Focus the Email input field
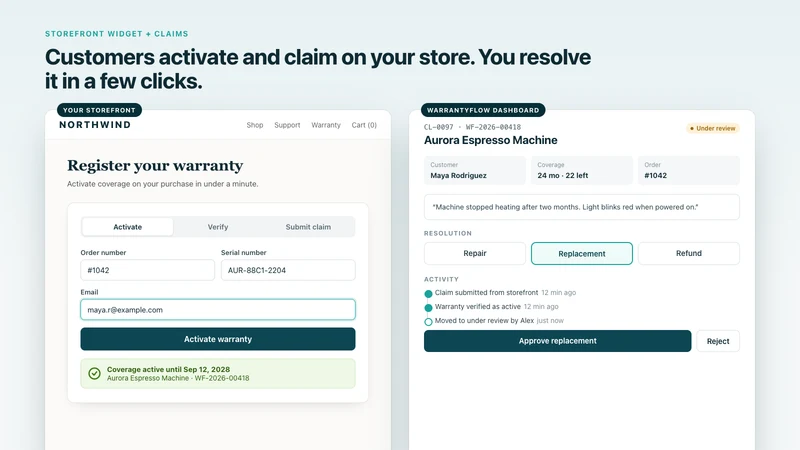The height and width of the screenshot is (450, 800). tap(218, 310)
